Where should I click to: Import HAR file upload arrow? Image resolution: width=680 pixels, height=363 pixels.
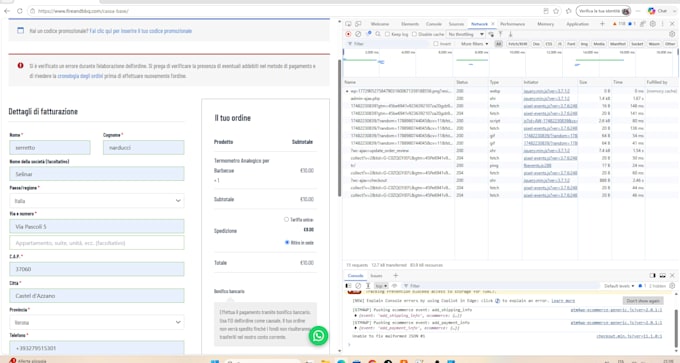[500, 34]
